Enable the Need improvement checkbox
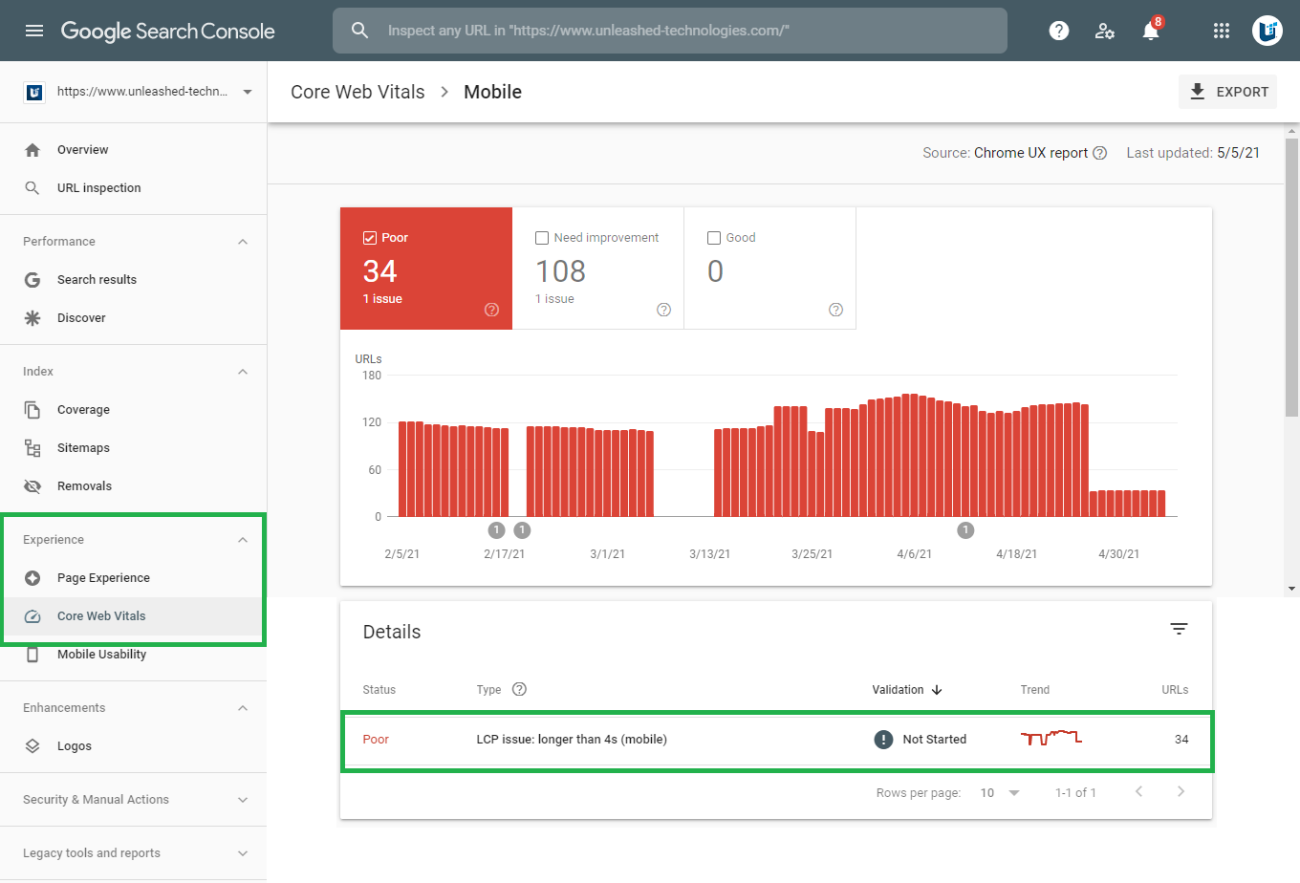 [x=542, y=238]
